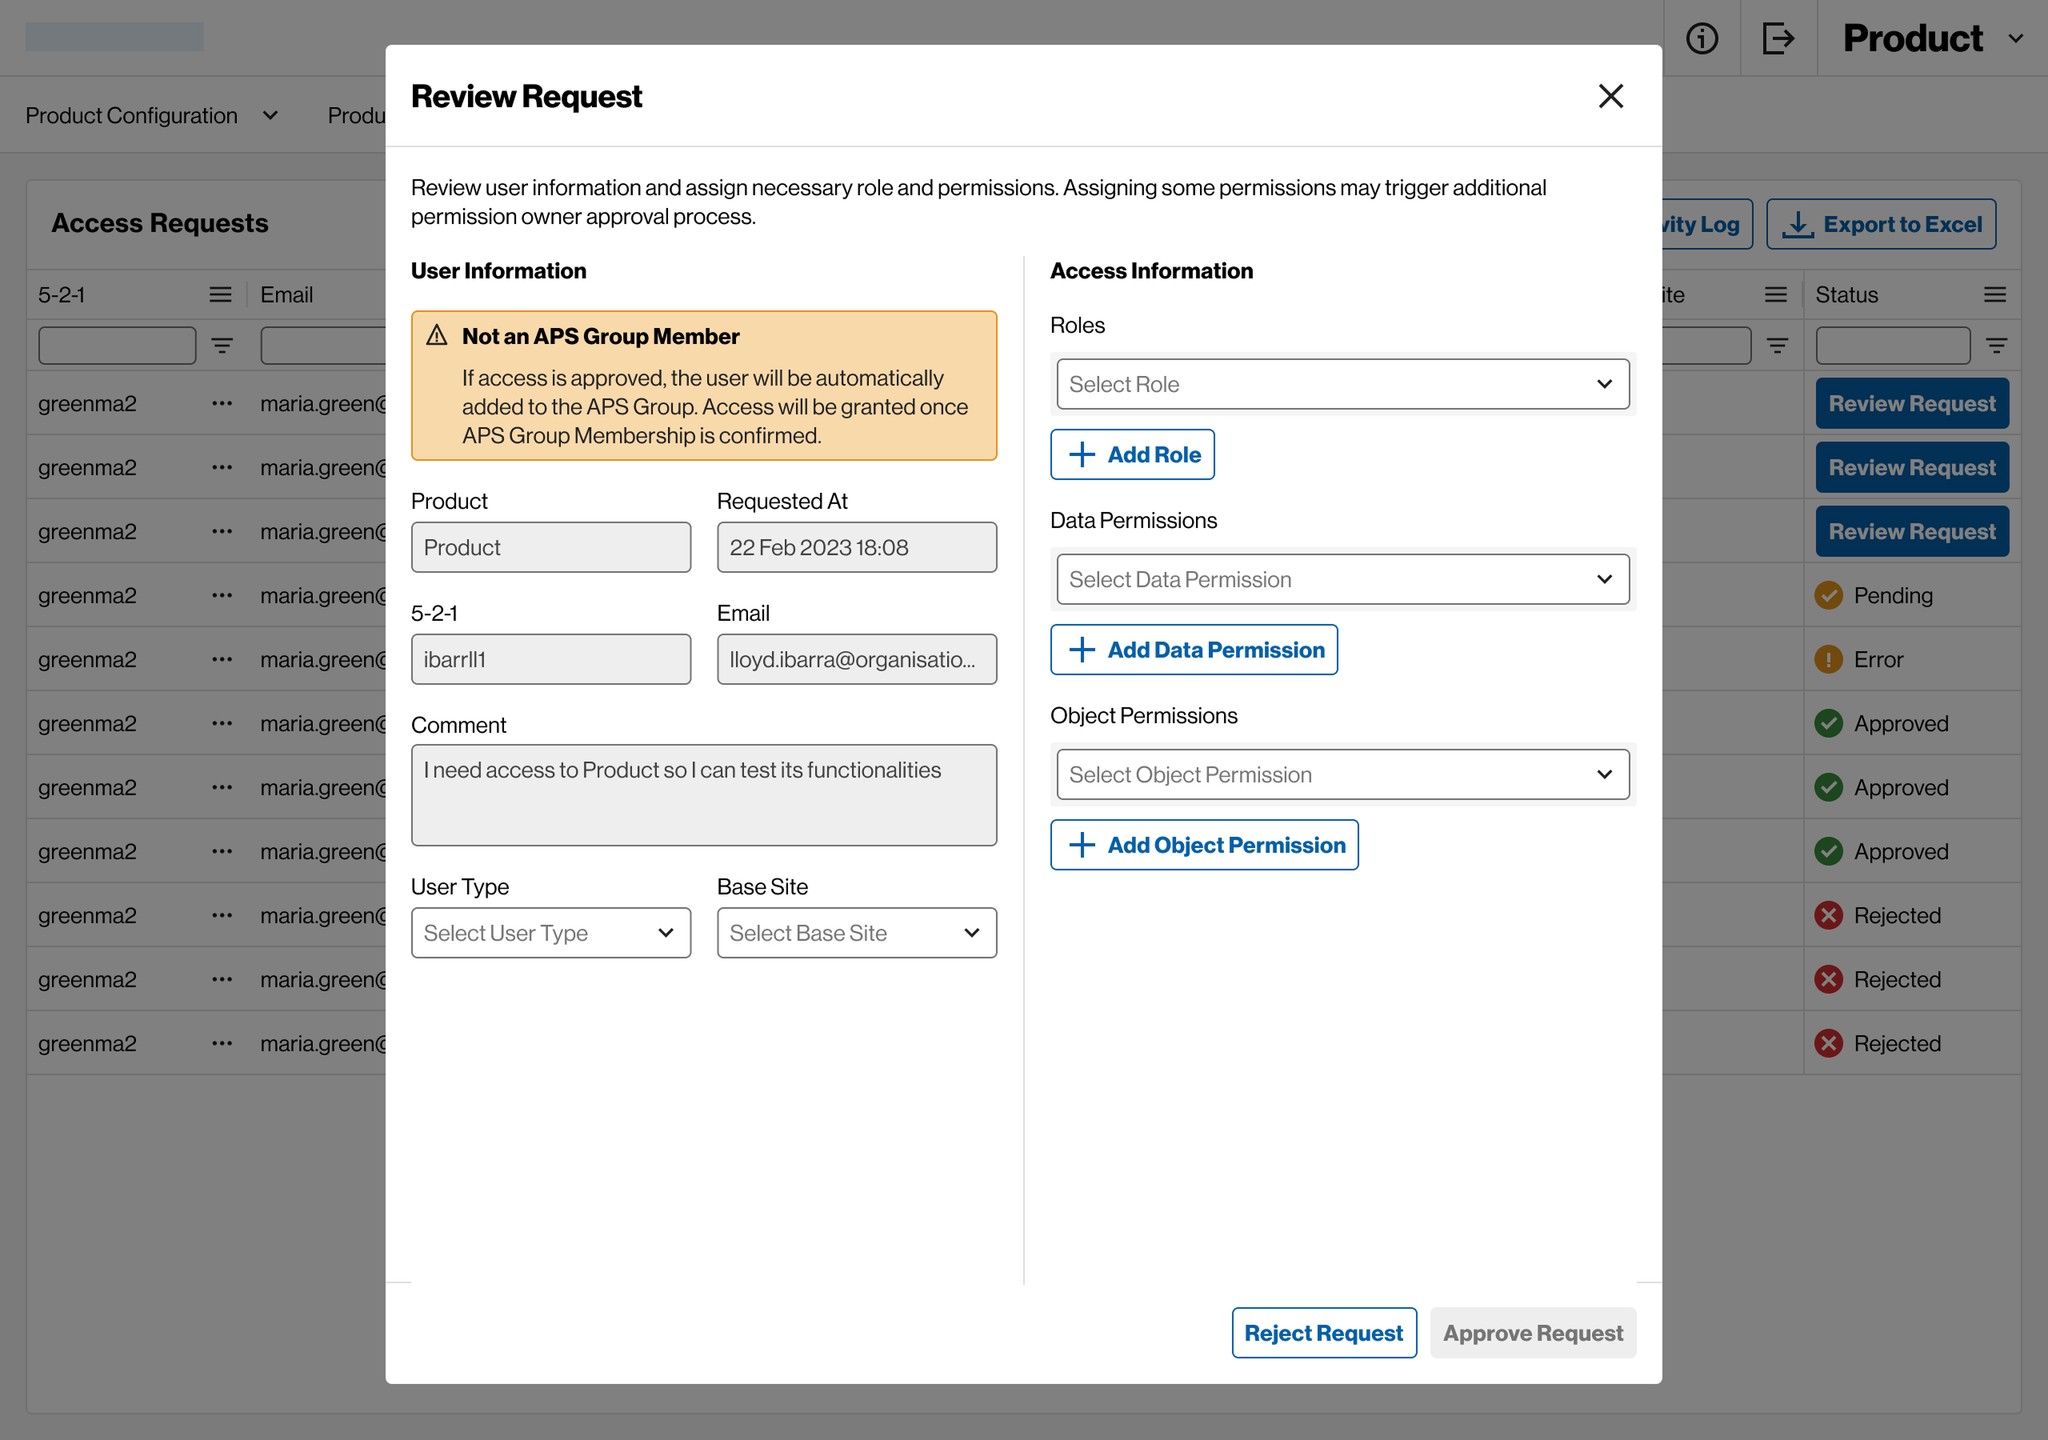Viewport: 2048px width, 1440px height.
Task: Open Select Object Permission dropdown
Action: (1342, 775)
